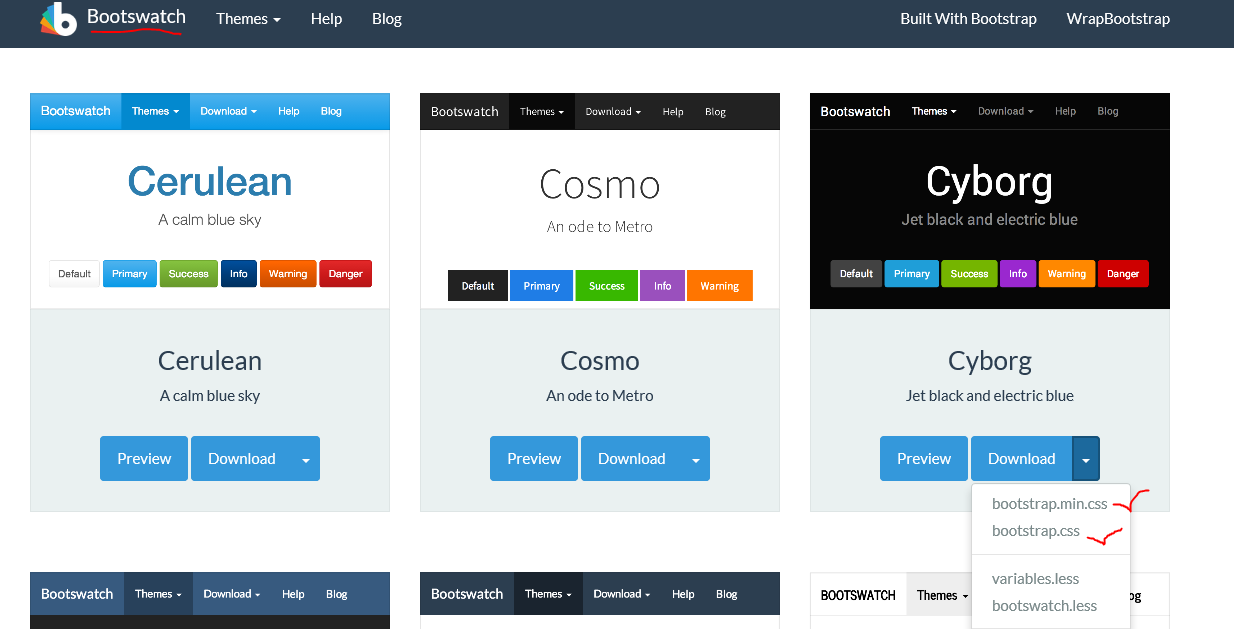Visit the WrapBootstrap link
The height and width of the screenshot is (629, 1234).
(1118, 19)
